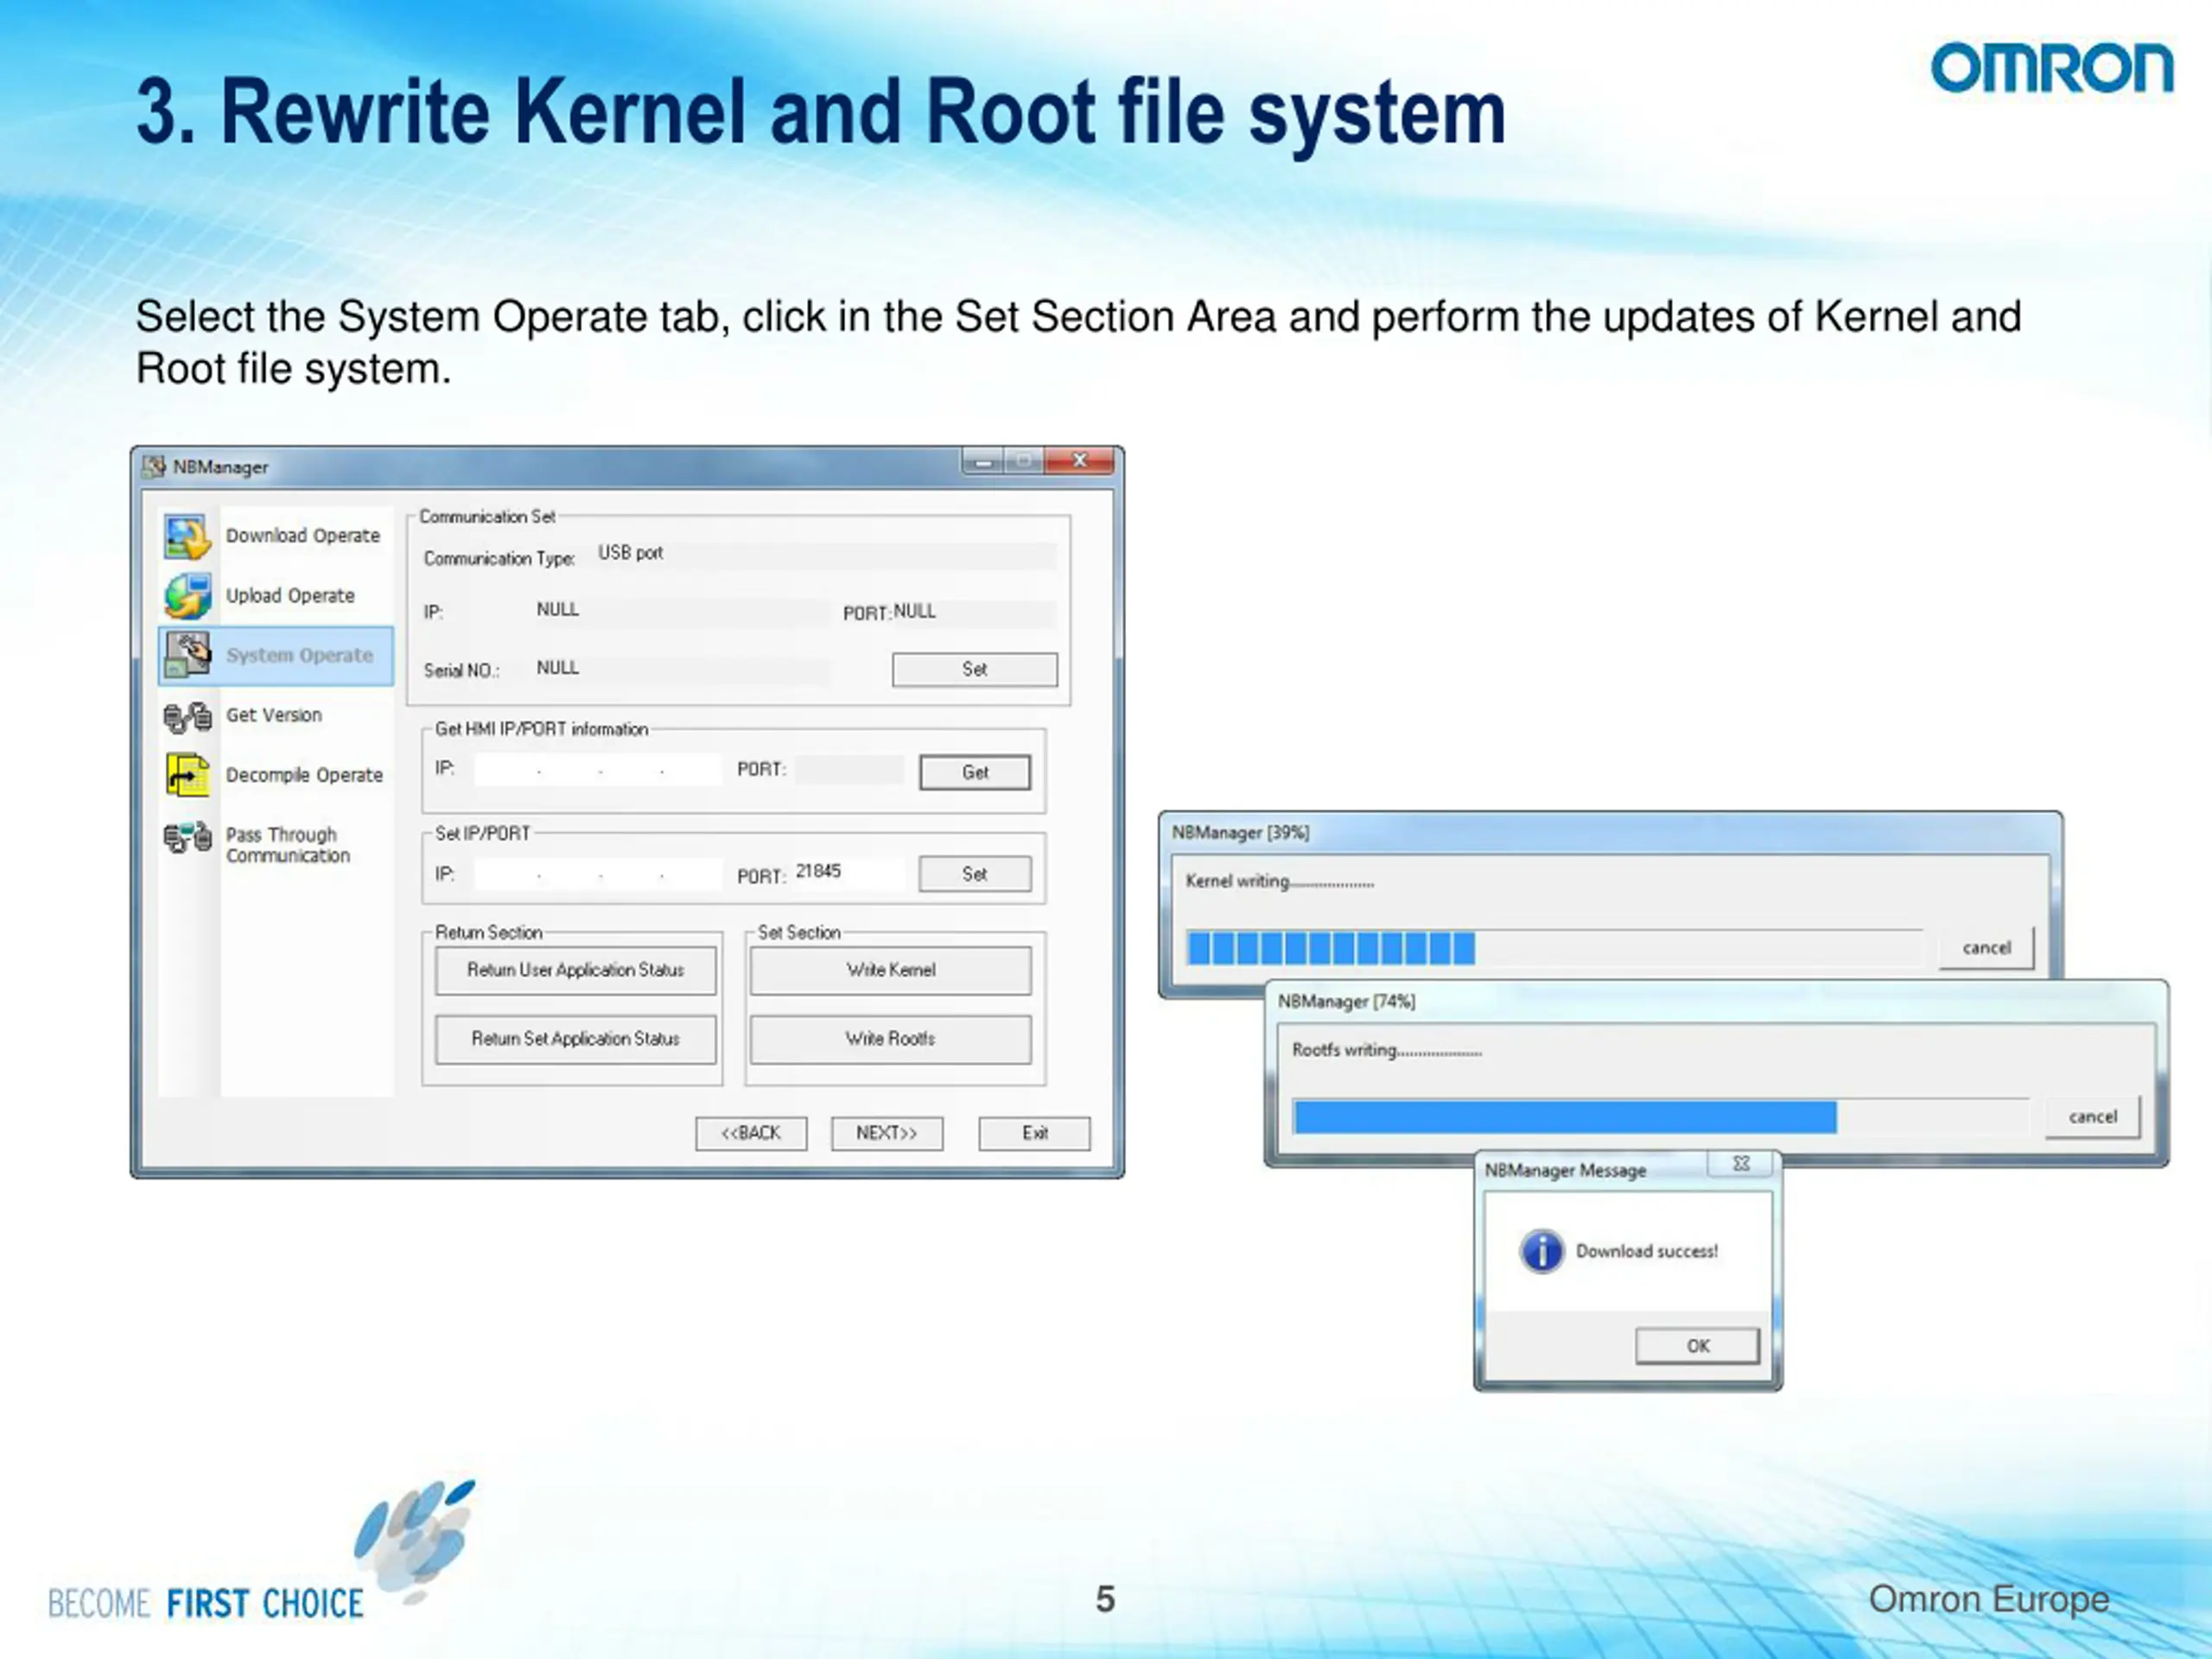Click the Upload Operate globe icon
Image resolution: width=2212 pixels, height=1659 pixels.
coord(187,596)
